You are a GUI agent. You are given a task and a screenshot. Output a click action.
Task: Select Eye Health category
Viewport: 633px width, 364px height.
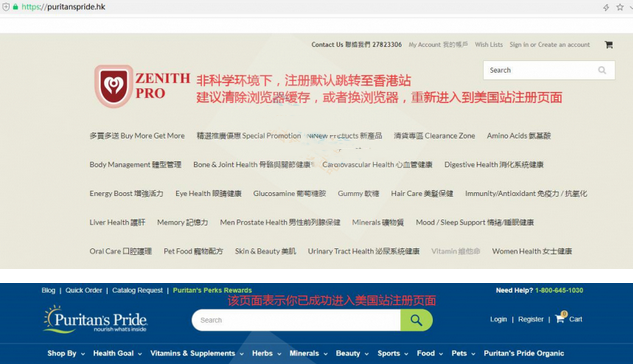[208, 194]
